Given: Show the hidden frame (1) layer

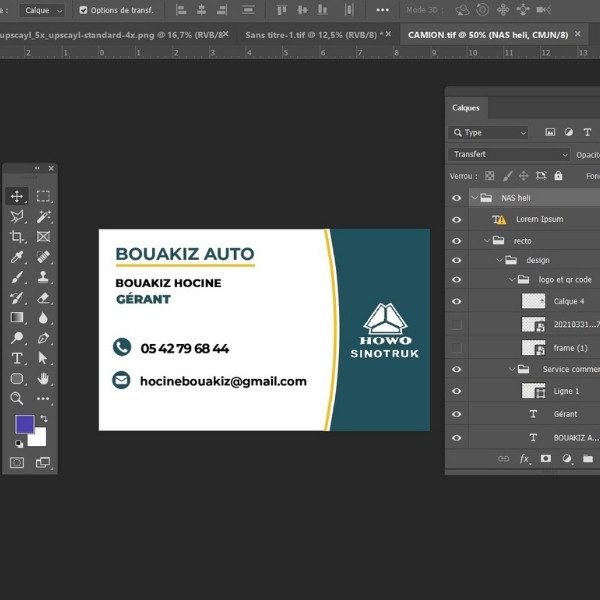Looking at the screenshot, I should pos(456,347).
